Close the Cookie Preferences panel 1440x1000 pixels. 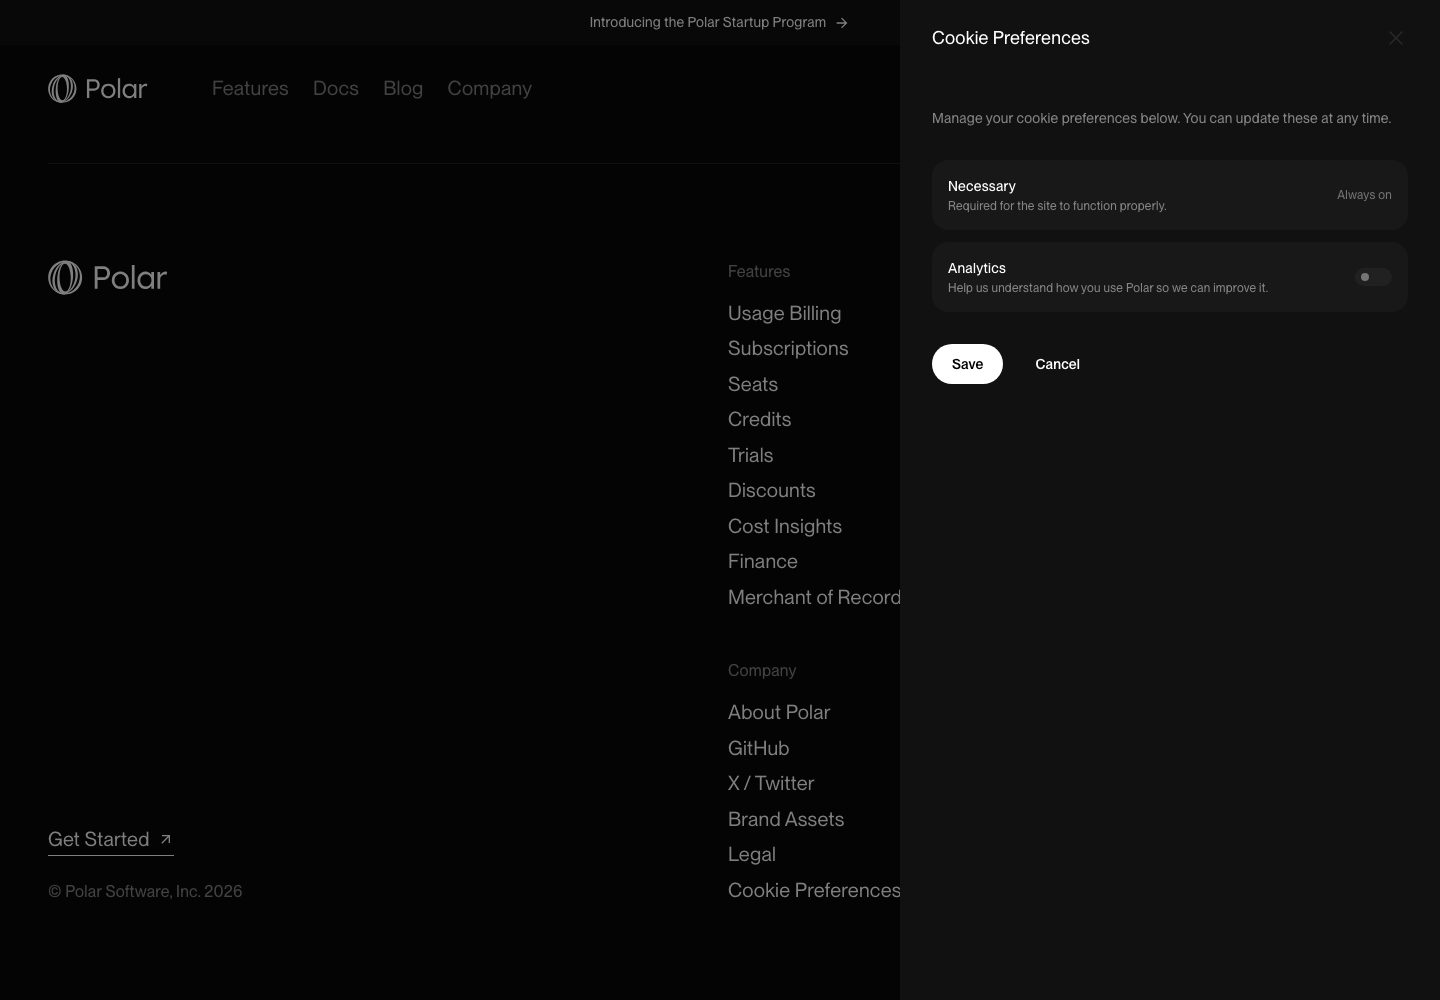[1395, 38]
